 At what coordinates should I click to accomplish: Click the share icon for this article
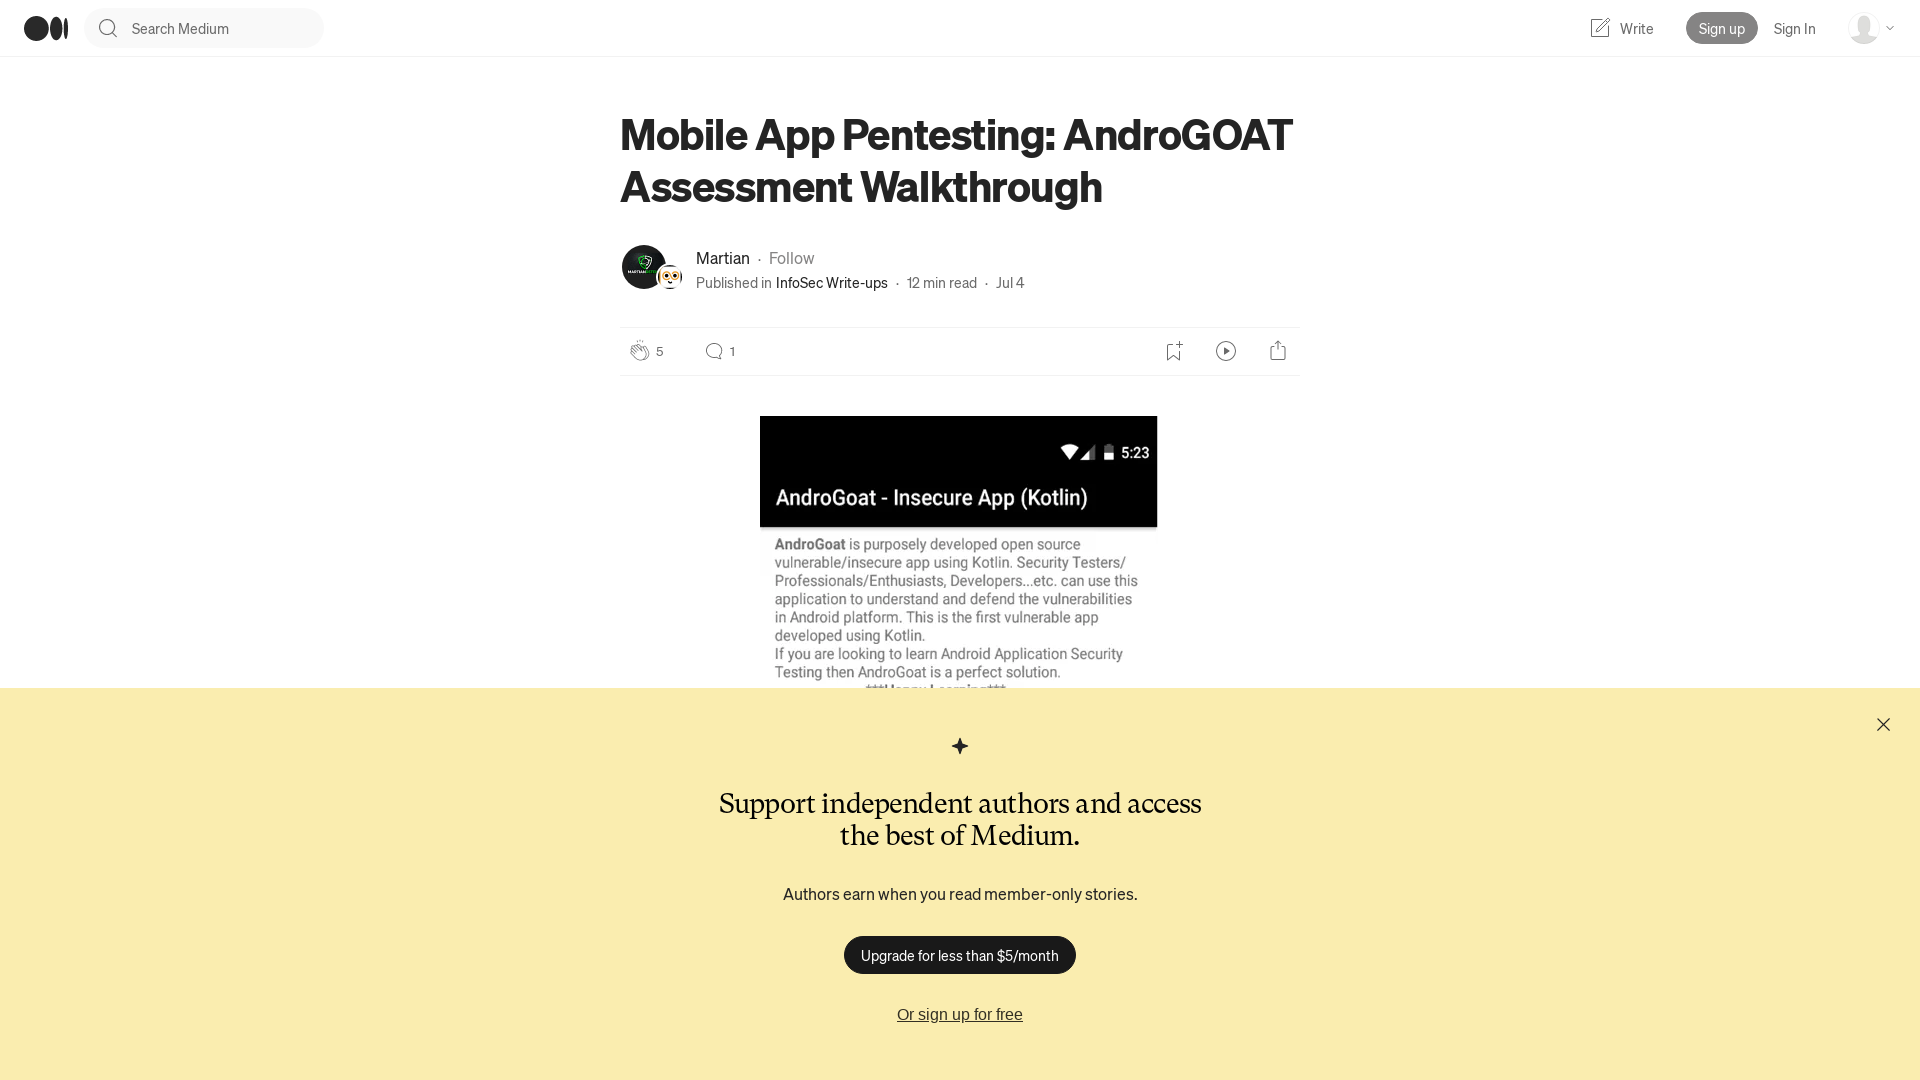pyautogui.click(x=1278, y=351)
